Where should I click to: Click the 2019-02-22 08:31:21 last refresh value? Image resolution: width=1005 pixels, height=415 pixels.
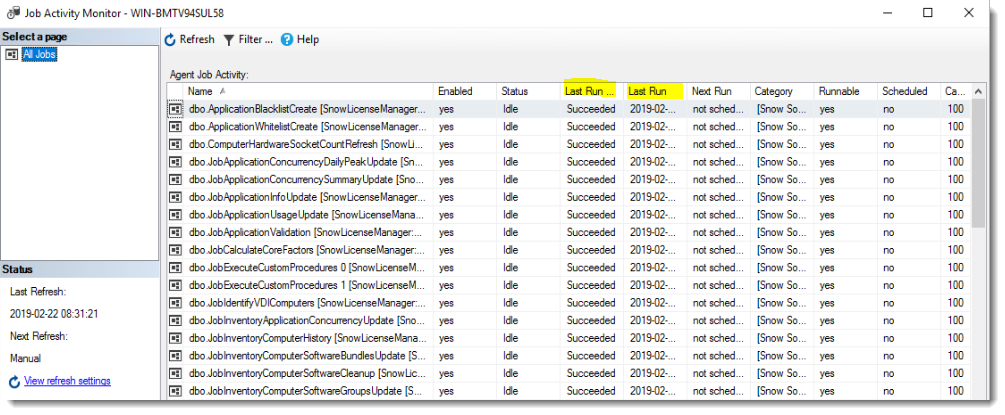54,314
